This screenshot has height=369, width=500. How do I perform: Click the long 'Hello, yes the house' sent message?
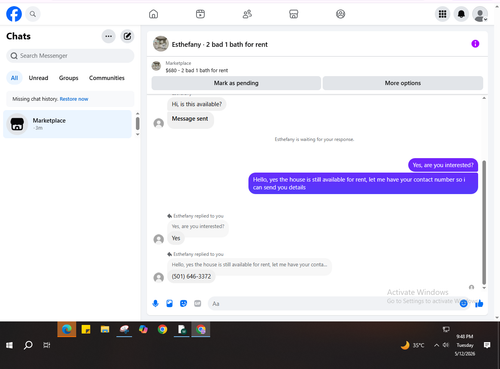tap(363, 183)
